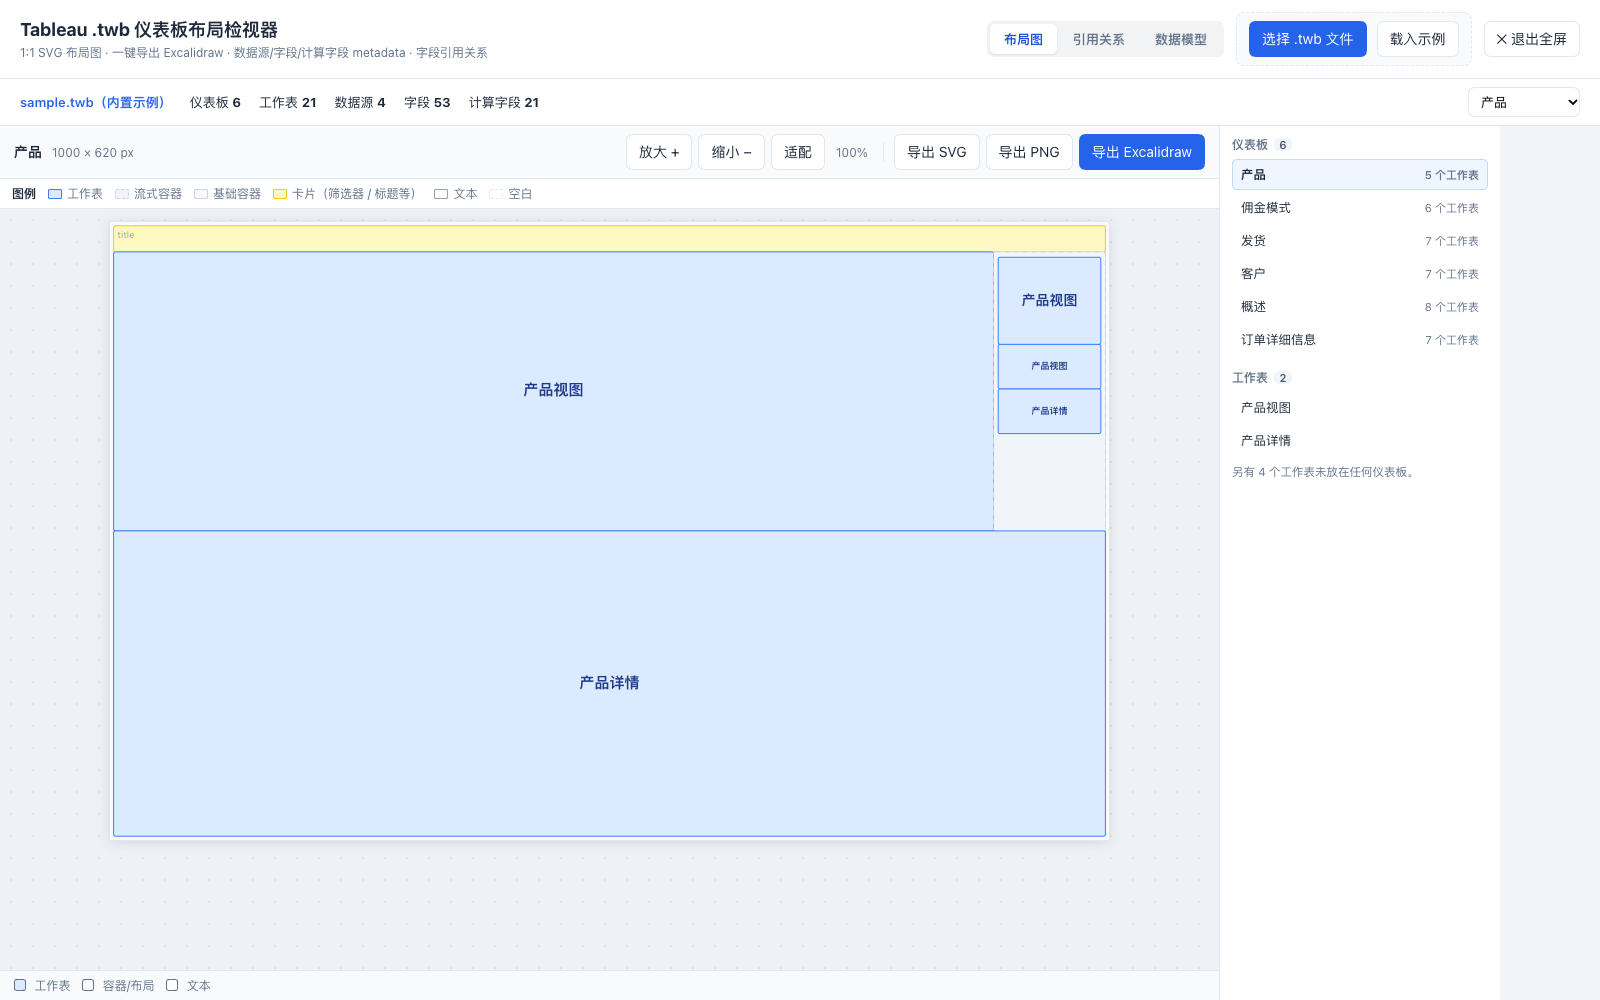Viewport: 1600px width, 1000px height.
Task: Click the large 产品视图 zone in canvas
Action: (553, 390)
